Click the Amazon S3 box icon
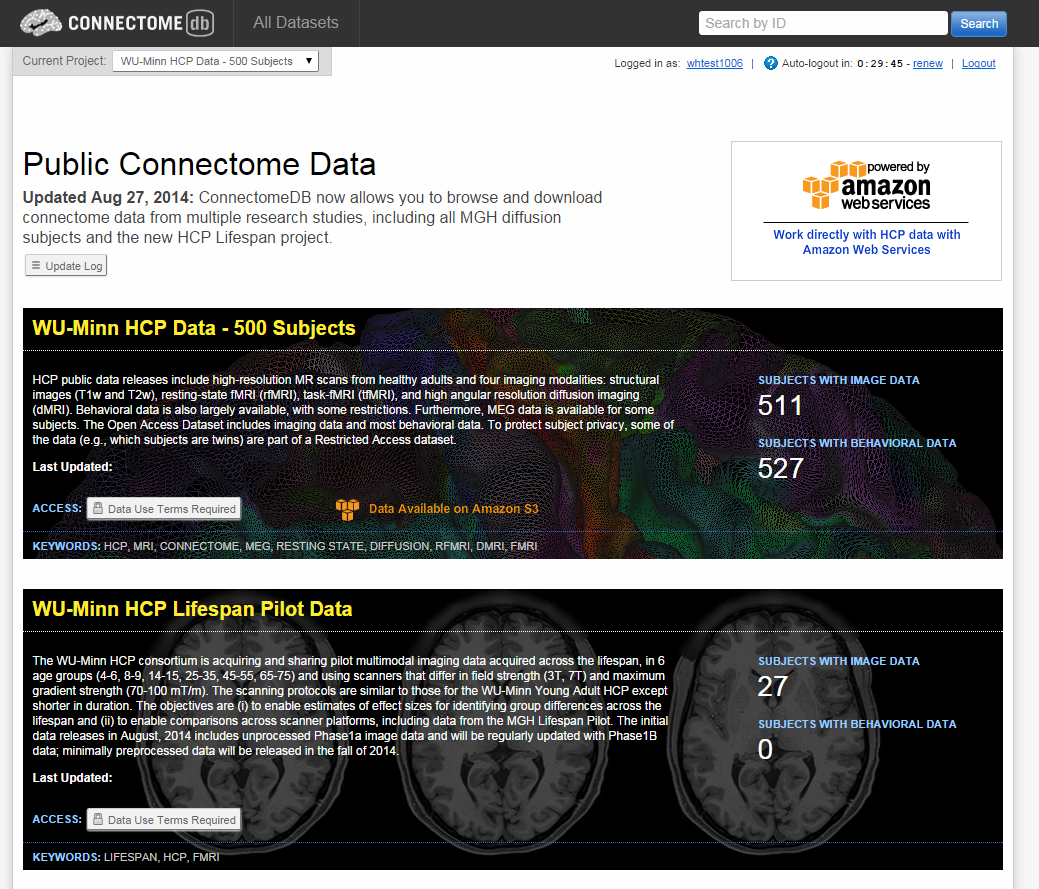The width and height of the screenshot is (1039, 889). point(347,509)
